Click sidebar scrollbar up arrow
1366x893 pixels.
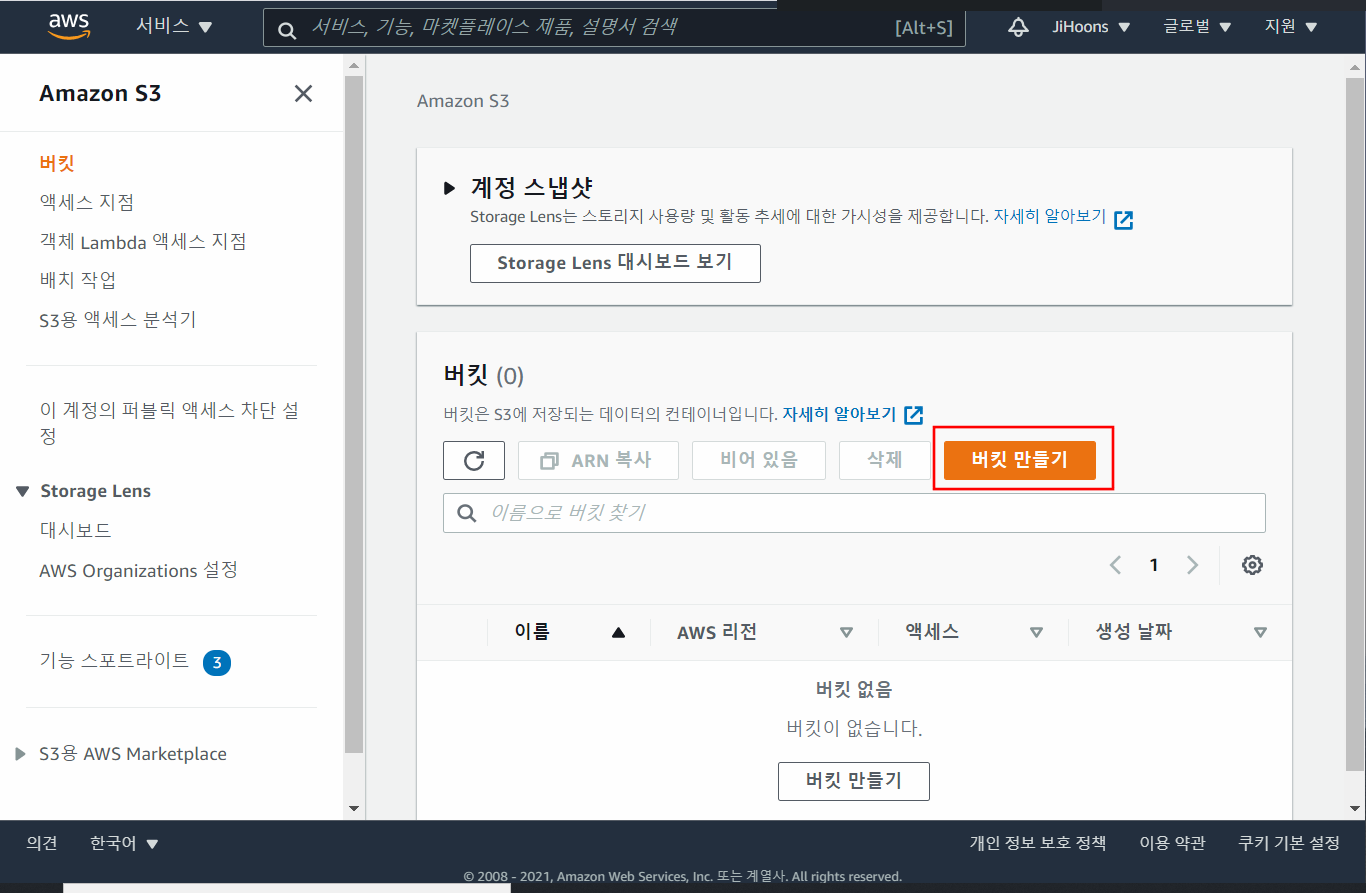[x=354, y=65]
